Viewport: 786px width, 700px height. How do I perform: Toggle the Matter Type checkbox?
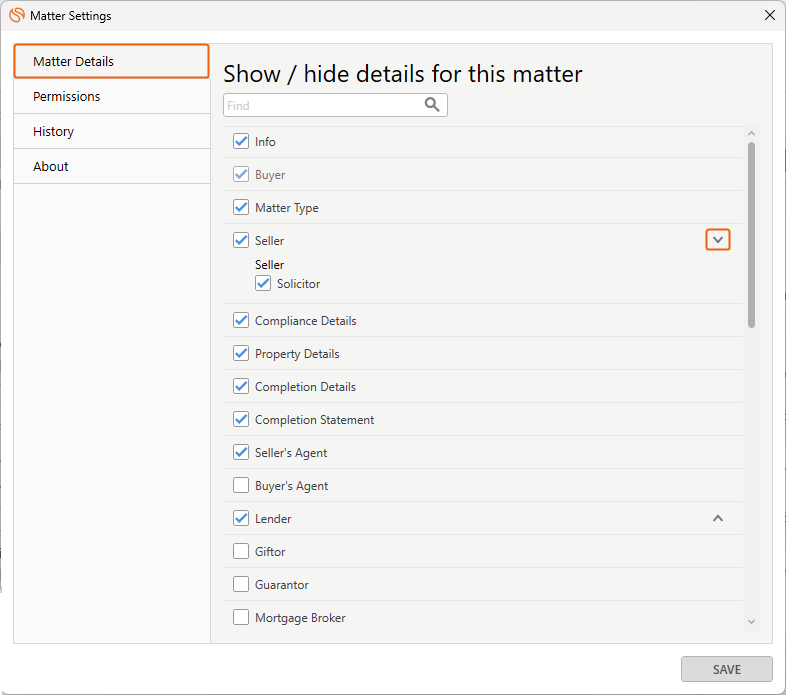[x=241, y=208]
